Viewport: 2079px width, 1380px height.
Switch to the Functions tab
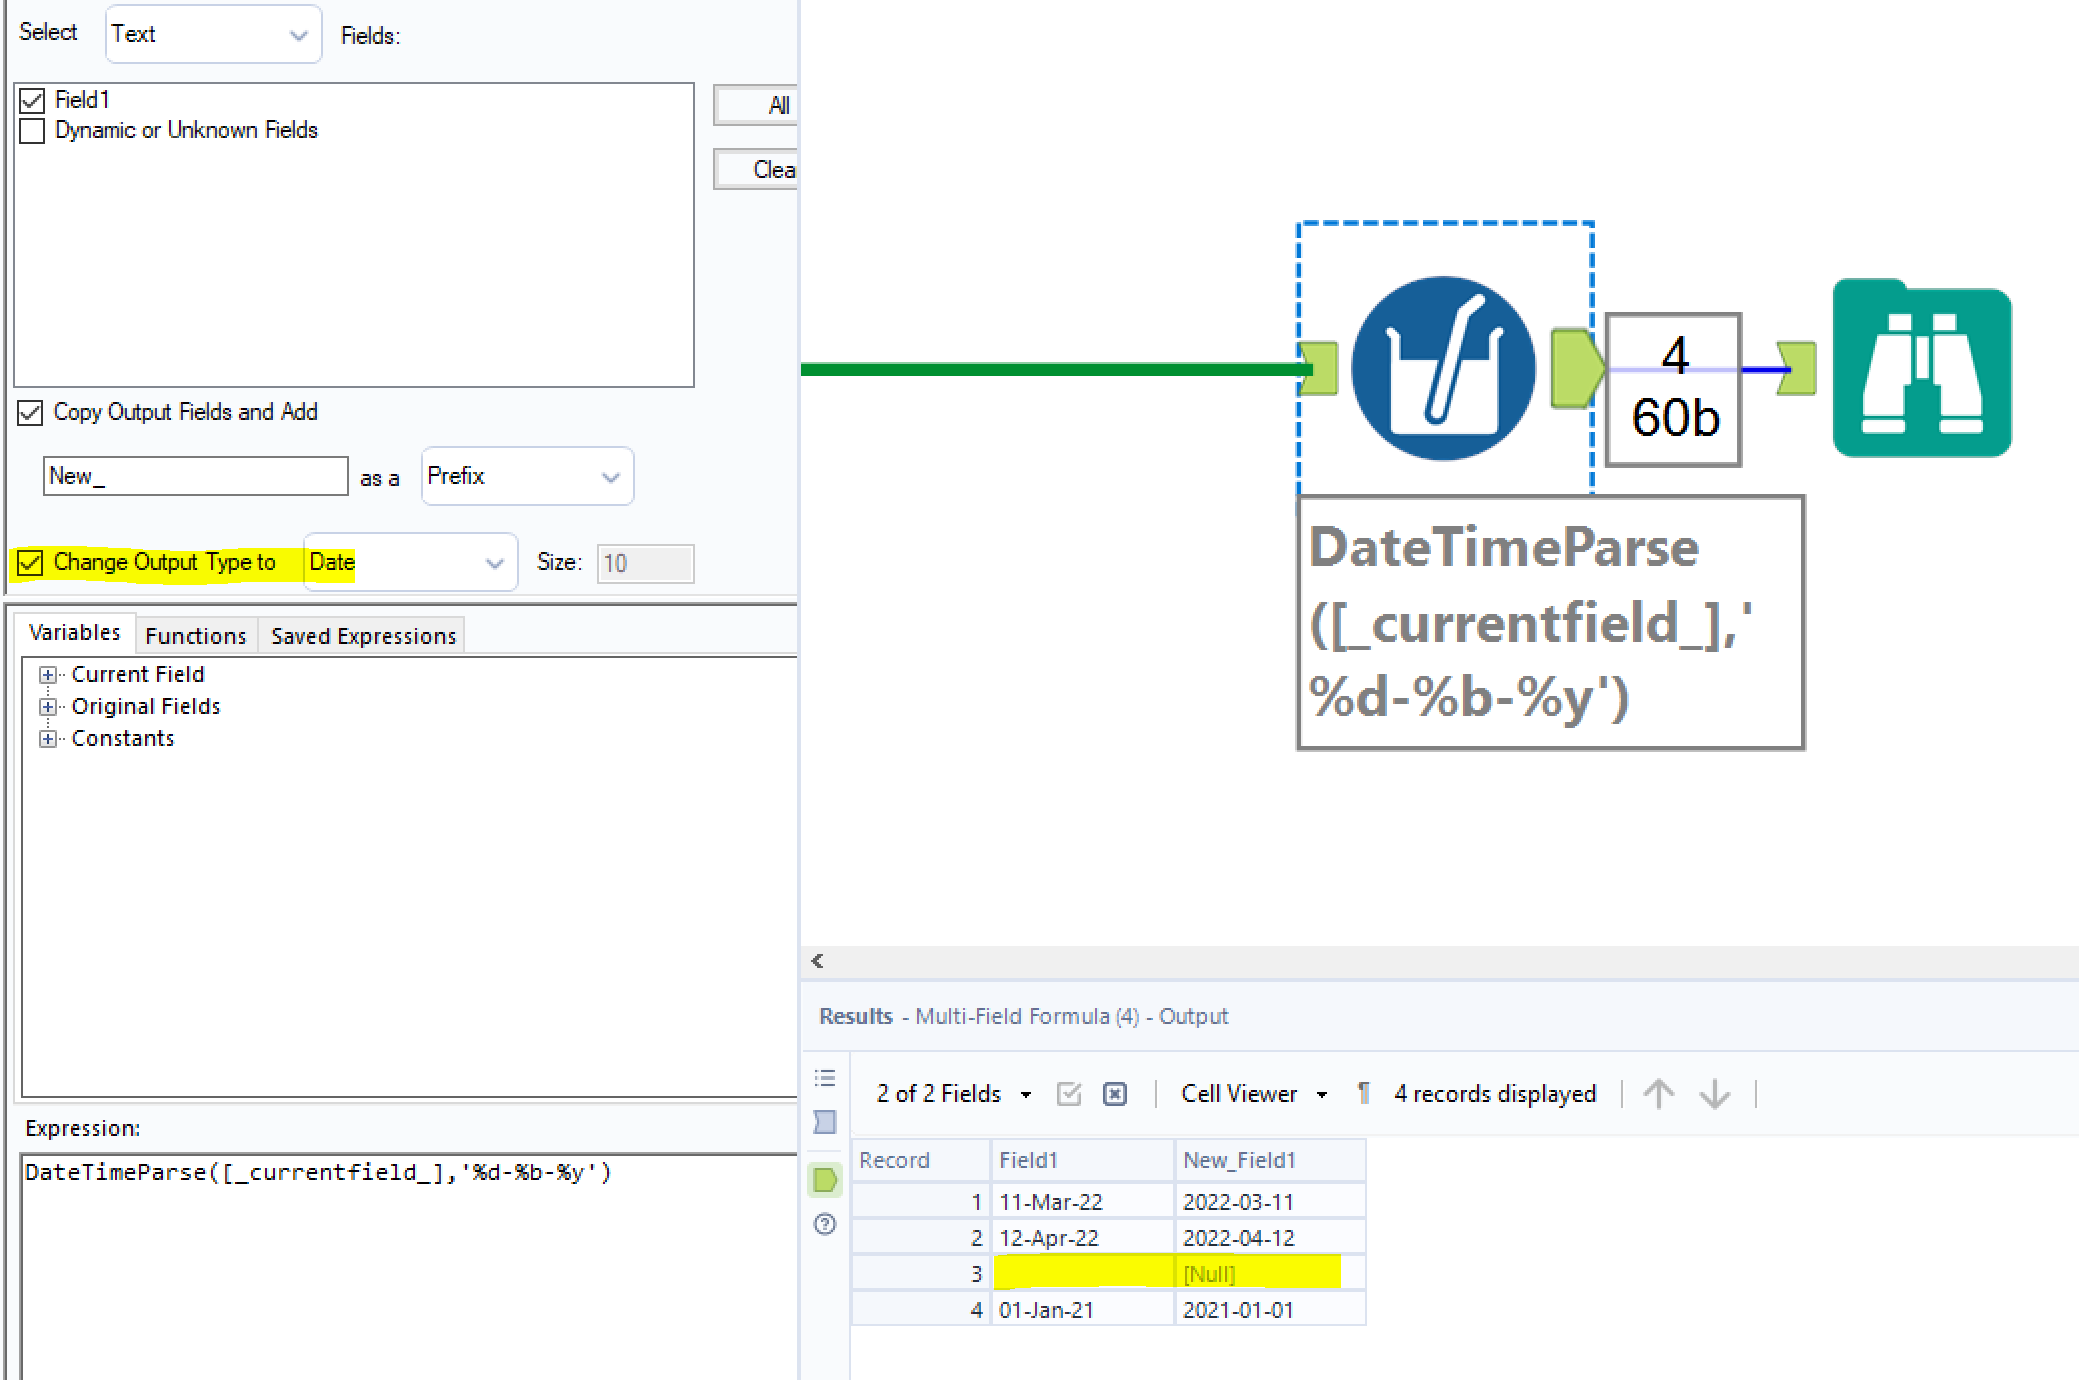pyautogui.click(x=195, y=635)
